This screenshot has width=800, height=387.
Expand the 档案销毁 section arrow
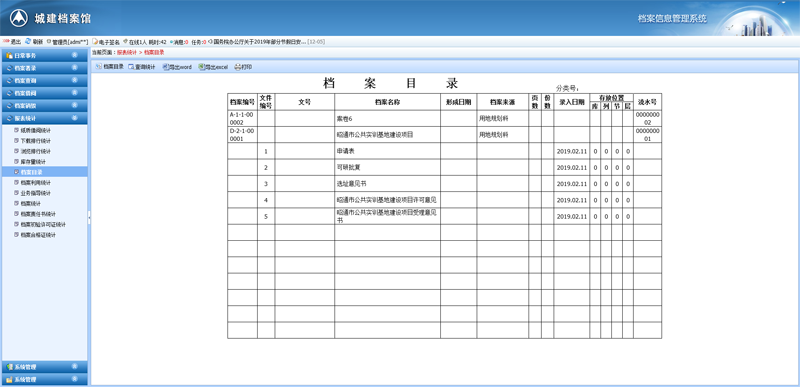pos(74,106)
